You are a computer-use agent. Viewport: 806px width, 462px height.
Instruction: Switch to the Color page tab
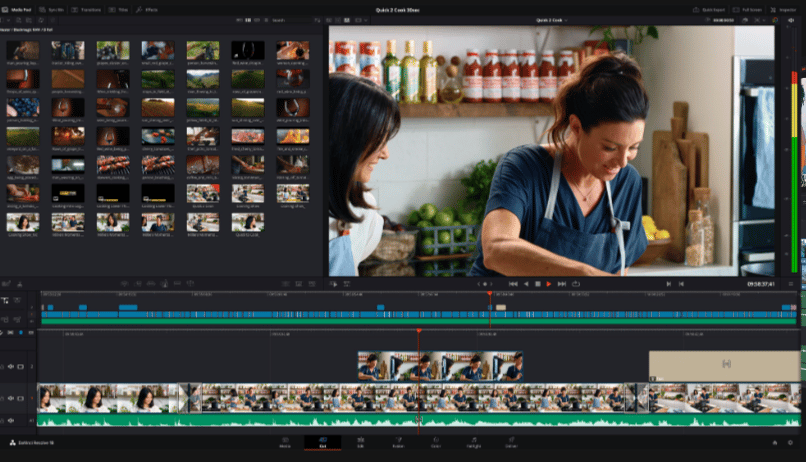[x=435, y=442]
